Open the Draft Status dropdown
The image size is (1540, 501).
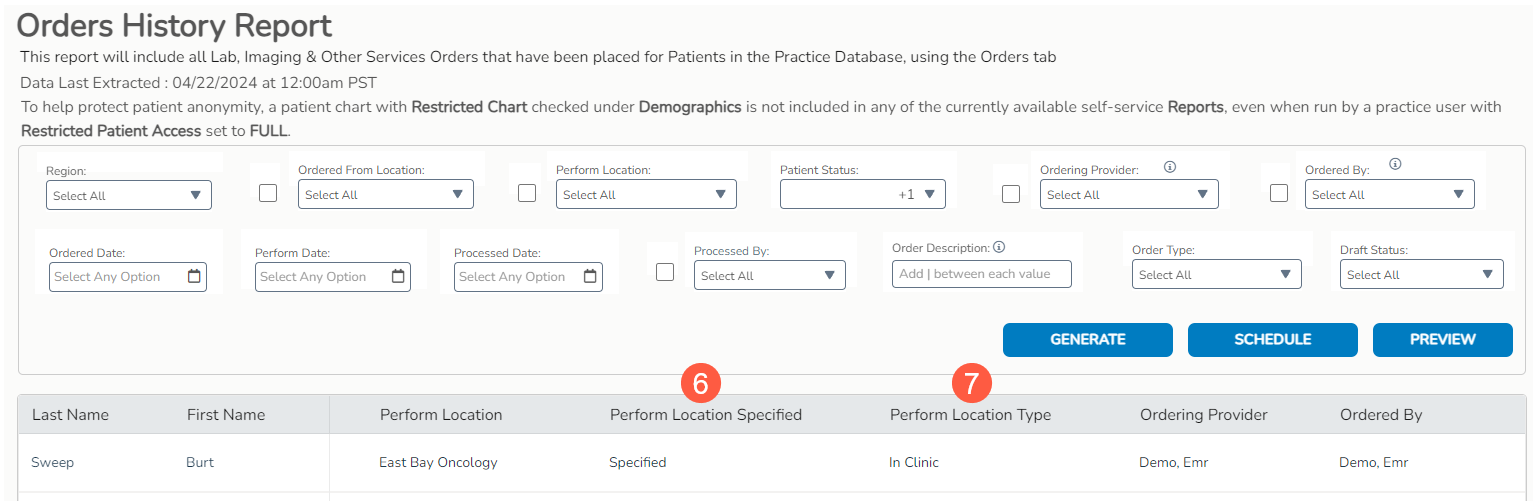1421,275
